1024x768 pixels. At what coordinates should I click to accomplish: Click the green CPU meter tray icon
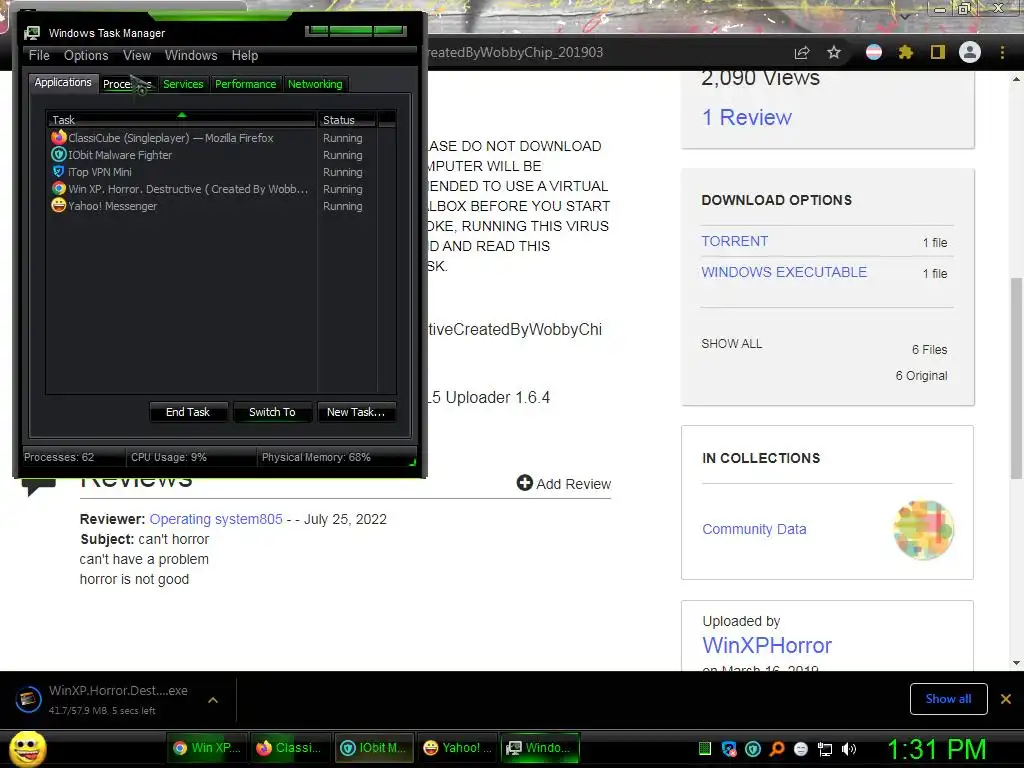[705, 748]
